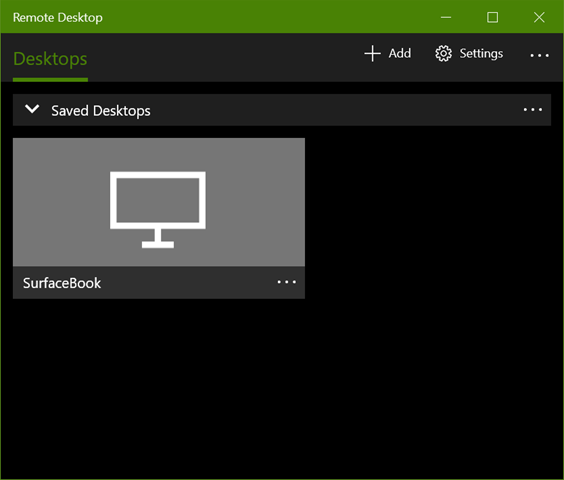Click the SurfaceBook name label
The image size is (564, 480).
pos(62,283)
